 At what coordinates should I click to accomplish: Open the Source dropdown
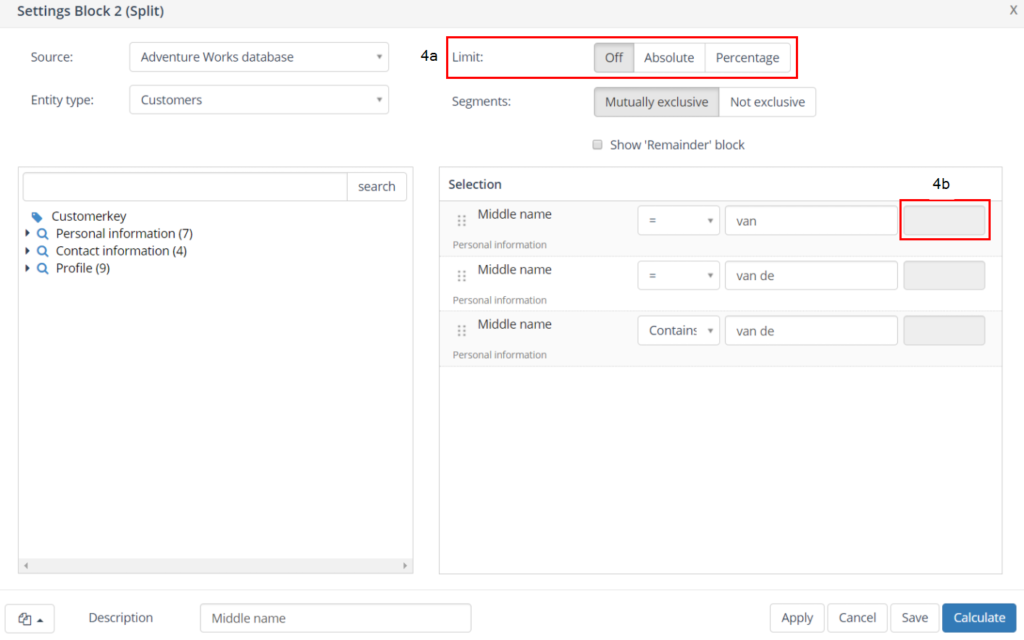259,57
